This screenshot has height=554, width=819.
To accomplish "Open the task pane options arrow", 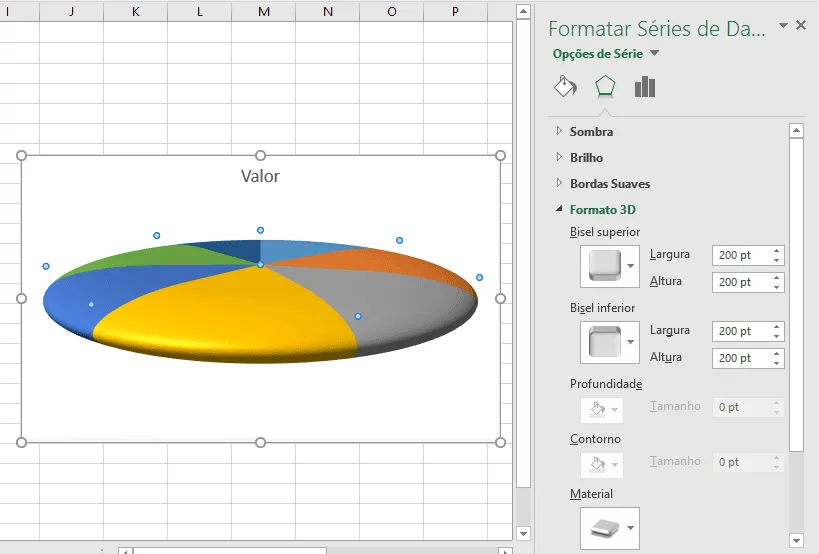I will pyautogui.click(x=783, y=25).
